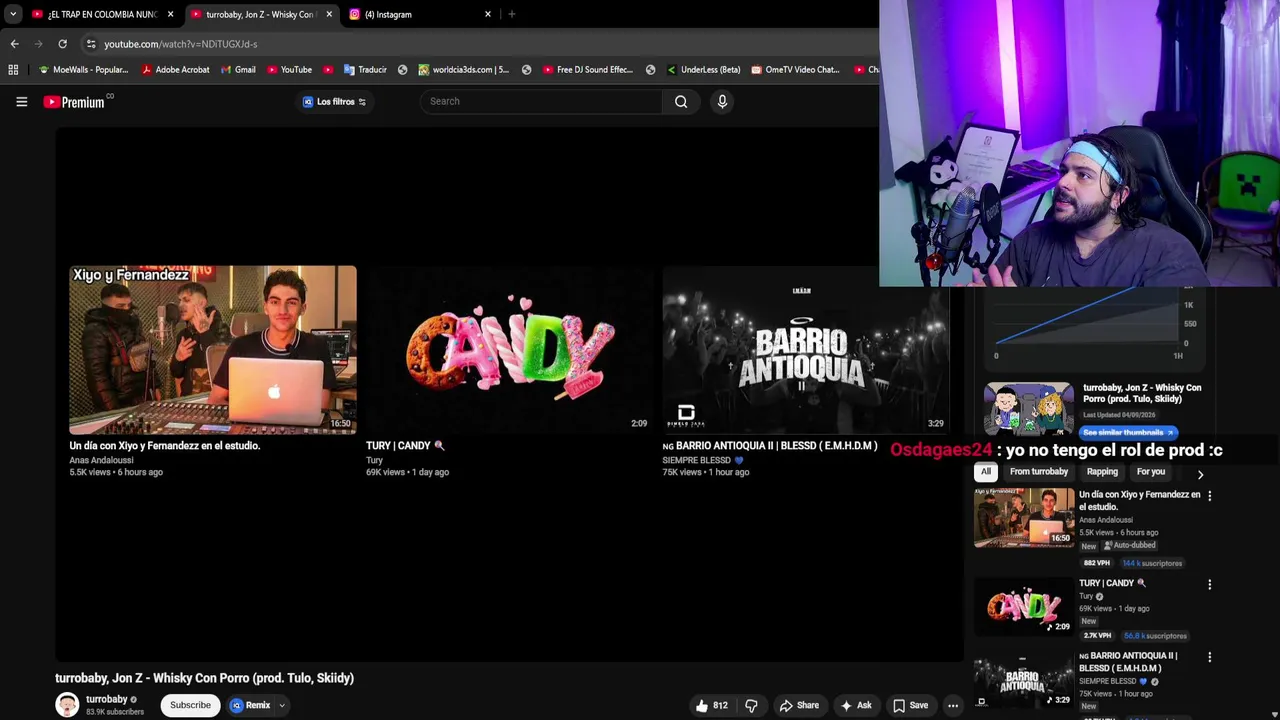
Task: Open options menu for 'BARRIO ANTIOQUIA II' sidebar video
Action: click(1209, 657)
